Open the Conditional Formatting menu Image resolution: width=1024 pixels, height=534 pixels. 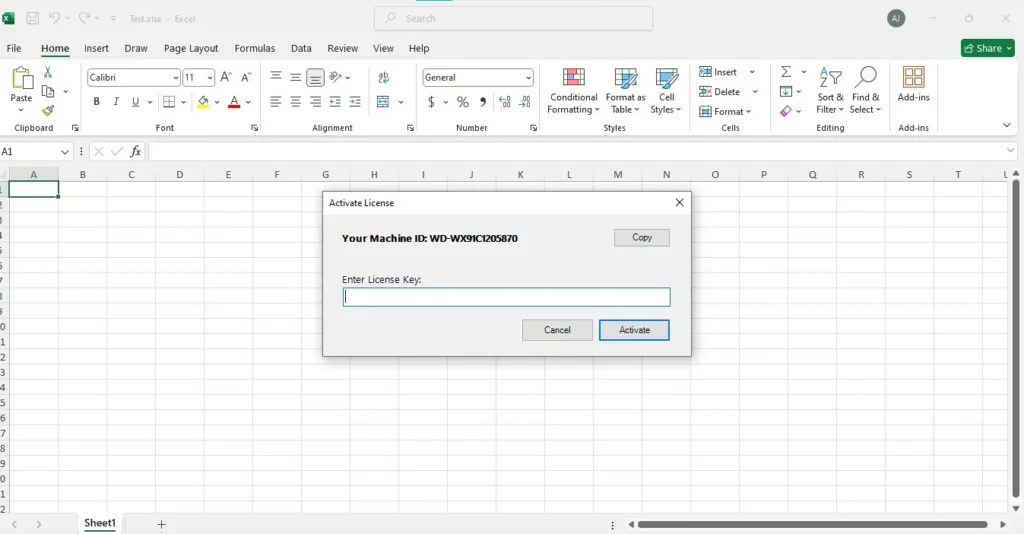(573, 90)
